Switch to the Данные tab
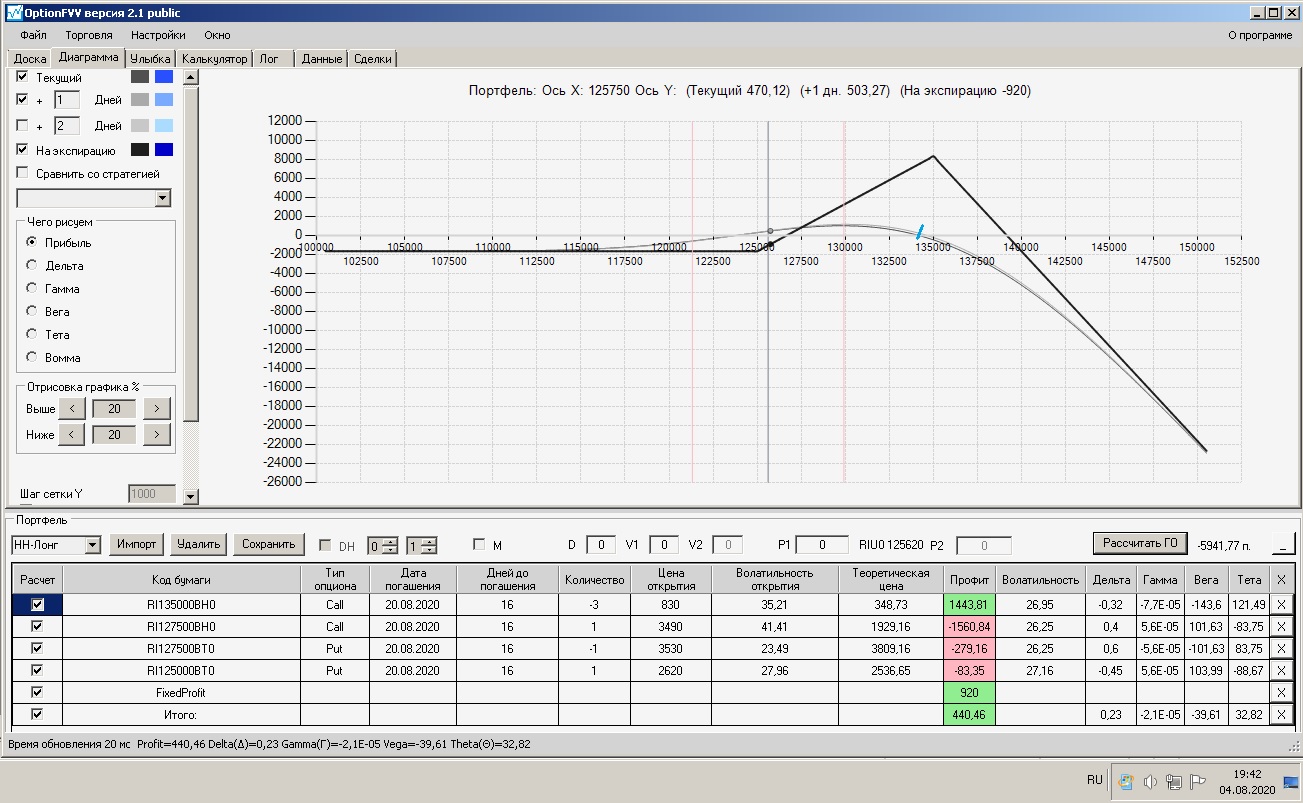The image size is (1303, 803). point(322,59)
